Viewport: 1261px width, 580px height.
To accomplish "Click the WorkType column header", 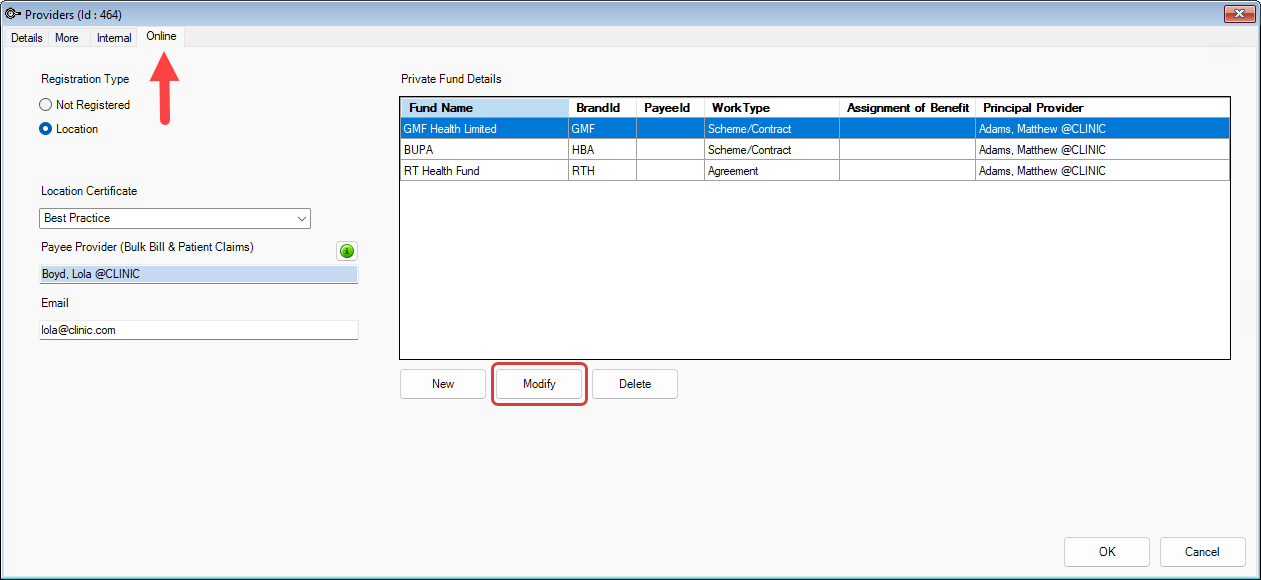I will click(772, 108).
